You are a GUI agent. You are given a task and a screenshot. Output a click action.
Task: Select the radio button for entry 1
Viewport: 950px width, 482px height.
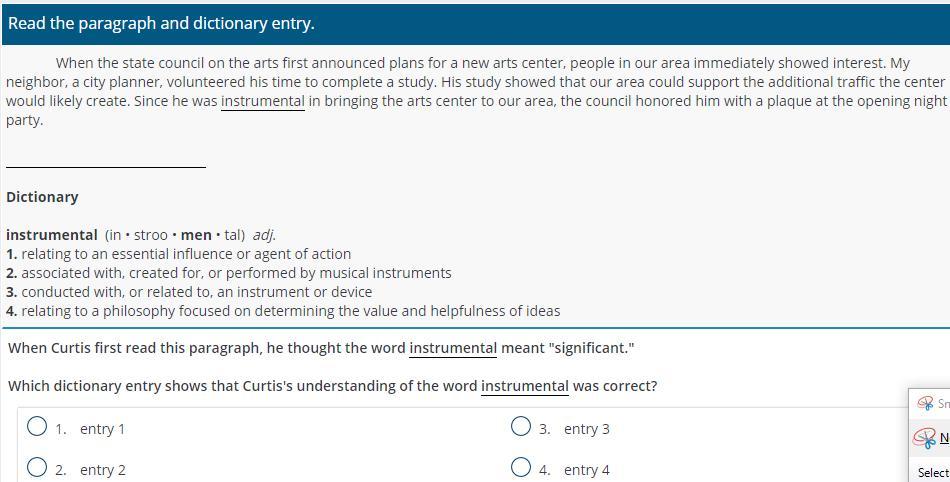(37, 426)
